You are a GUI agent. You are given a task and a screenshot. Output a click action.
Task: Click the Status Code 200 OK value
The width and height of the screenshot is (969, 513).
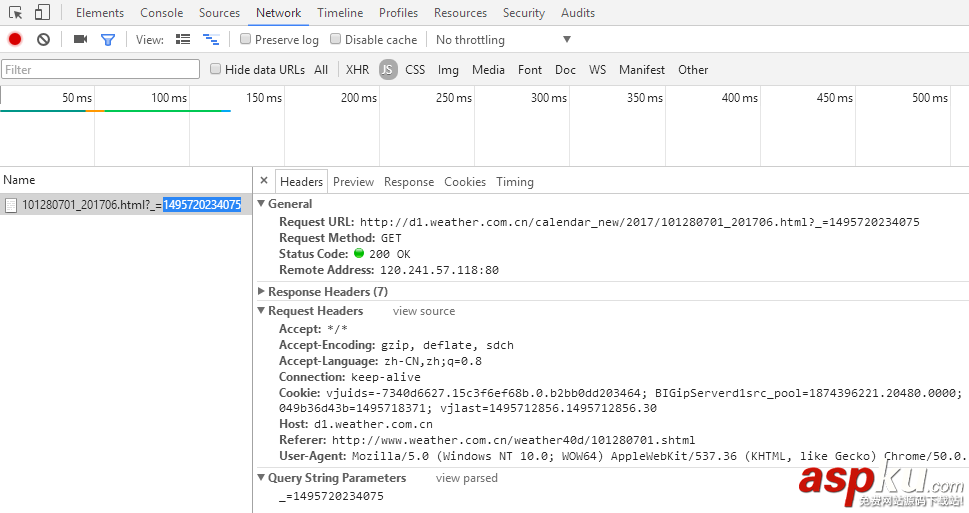coord(390,254)
